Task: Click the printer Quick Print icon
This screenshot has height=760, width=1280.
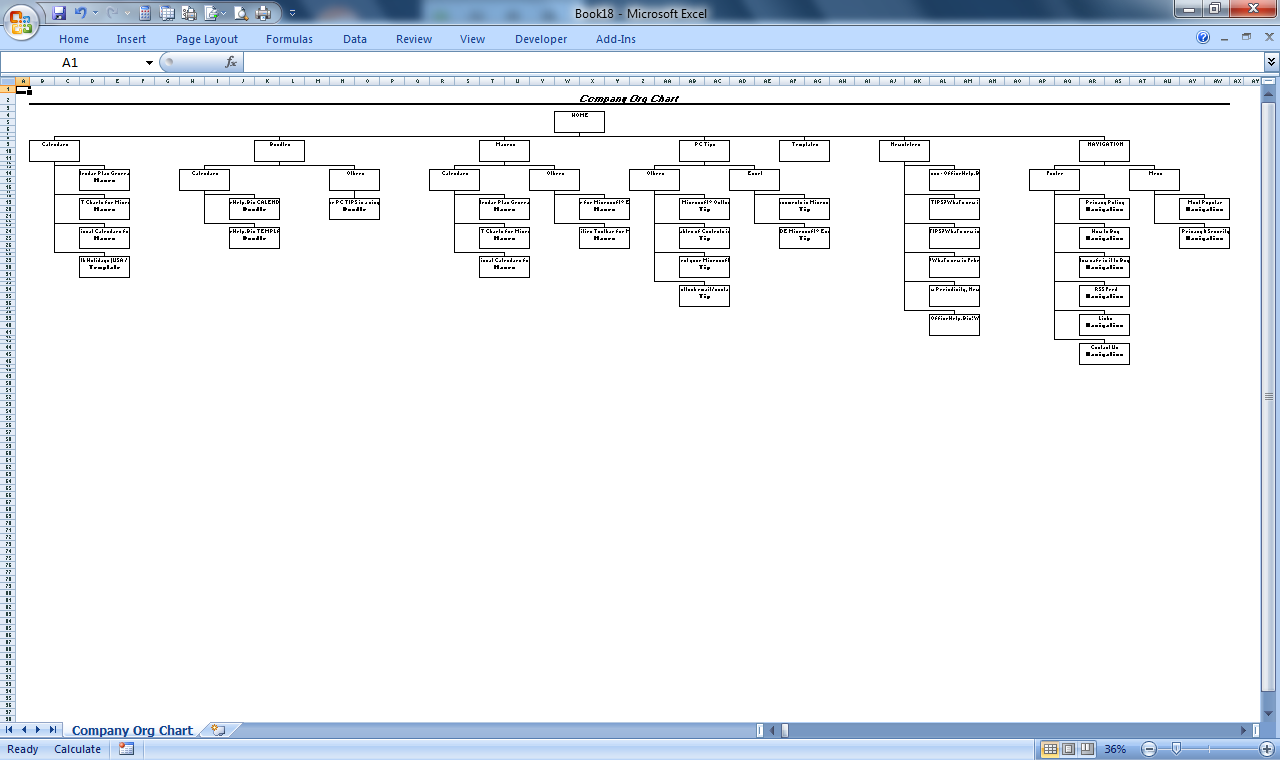Action: point(264,13)
